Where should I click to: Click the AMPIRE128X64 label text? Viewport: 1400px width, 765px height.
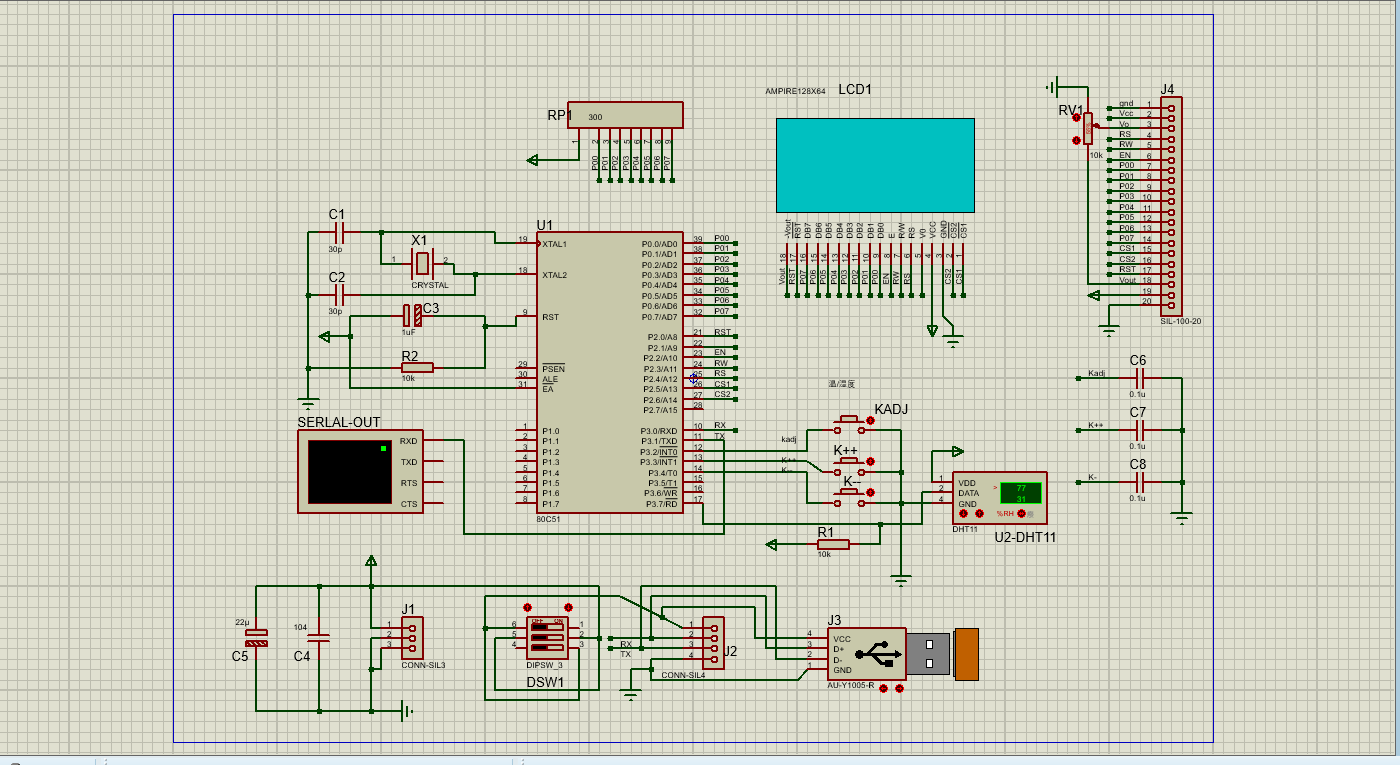point(795,91)
